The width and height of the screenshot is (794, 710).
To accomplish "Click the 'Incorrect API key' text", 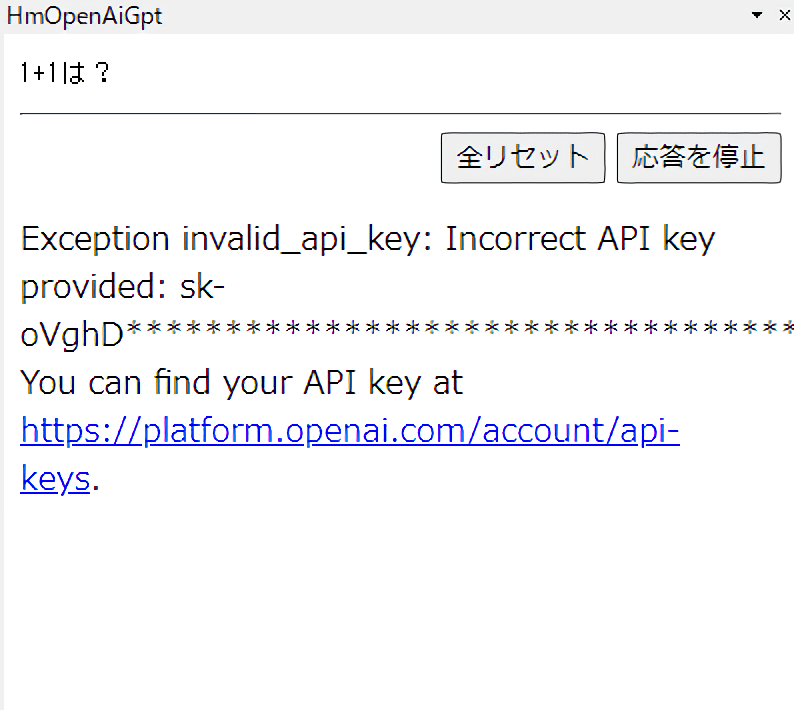I will coord(580,240).
